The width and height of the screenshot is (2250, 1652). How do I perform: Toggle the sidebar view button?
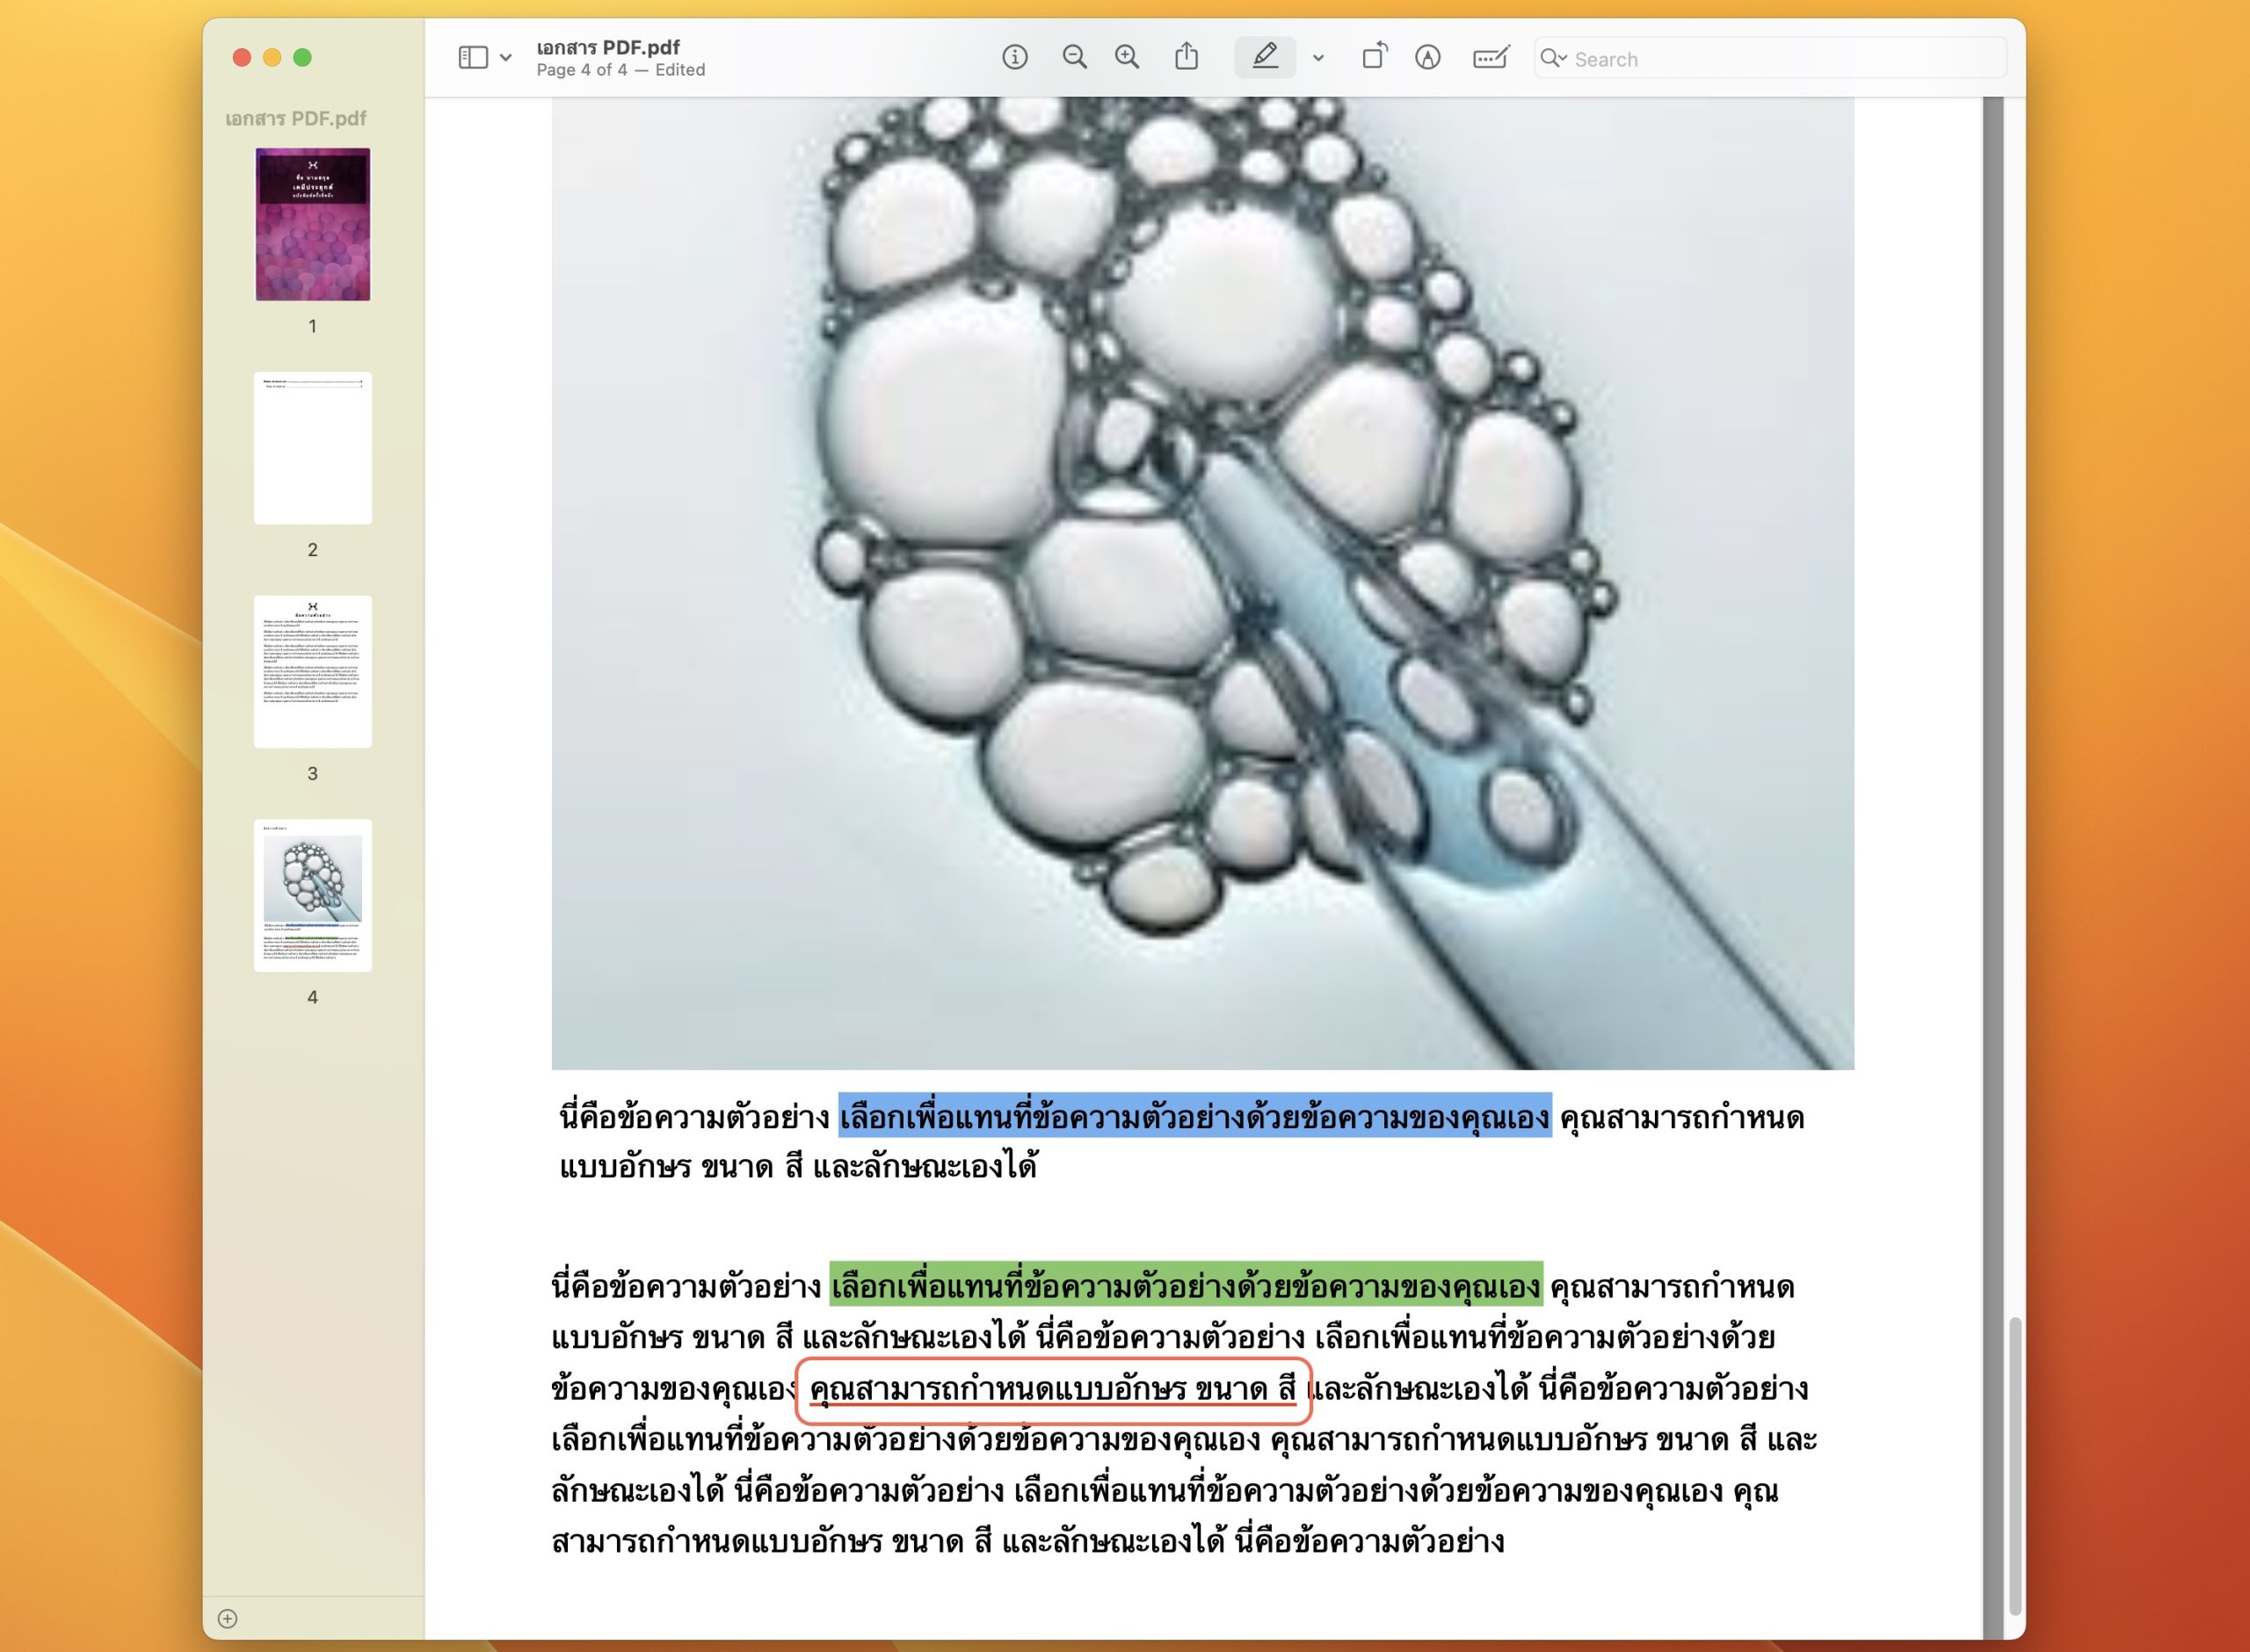pyautogui.click(x=473, y=57)
